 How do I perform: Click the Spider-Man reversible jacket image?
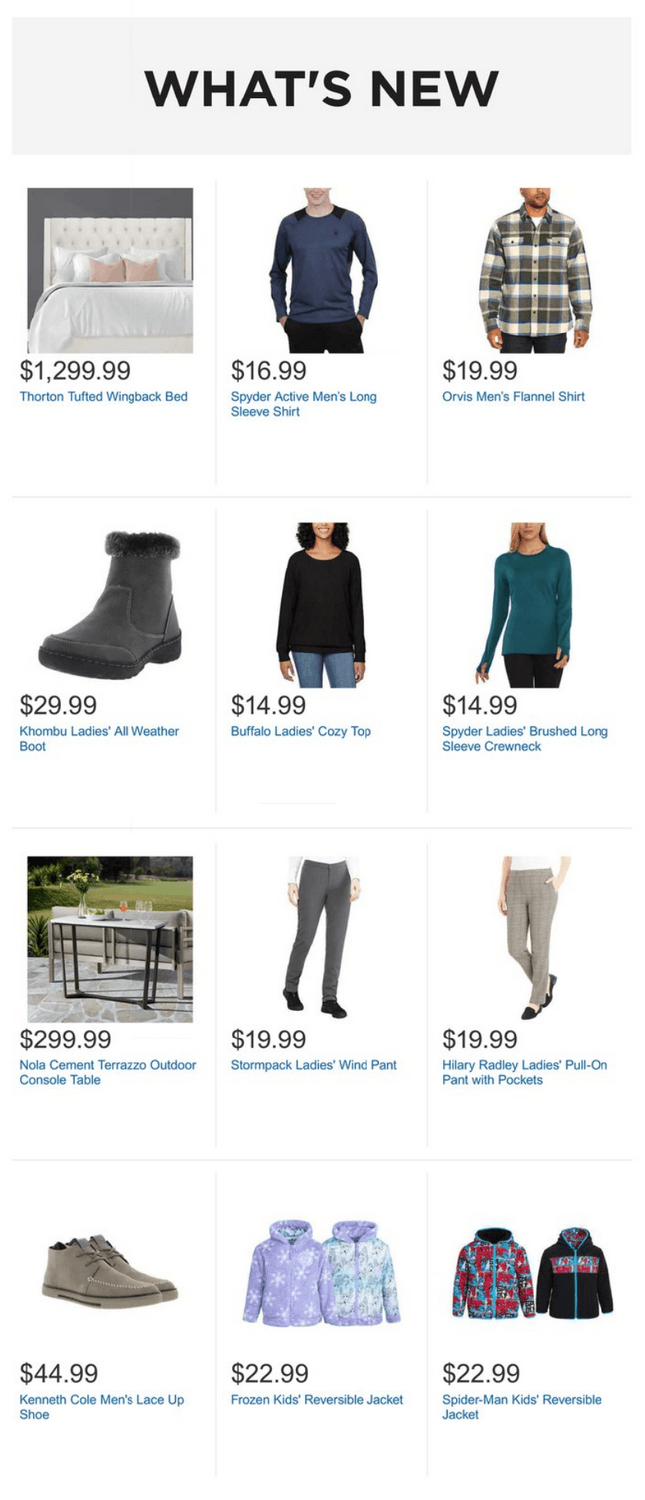click(x=533, y=1273)
